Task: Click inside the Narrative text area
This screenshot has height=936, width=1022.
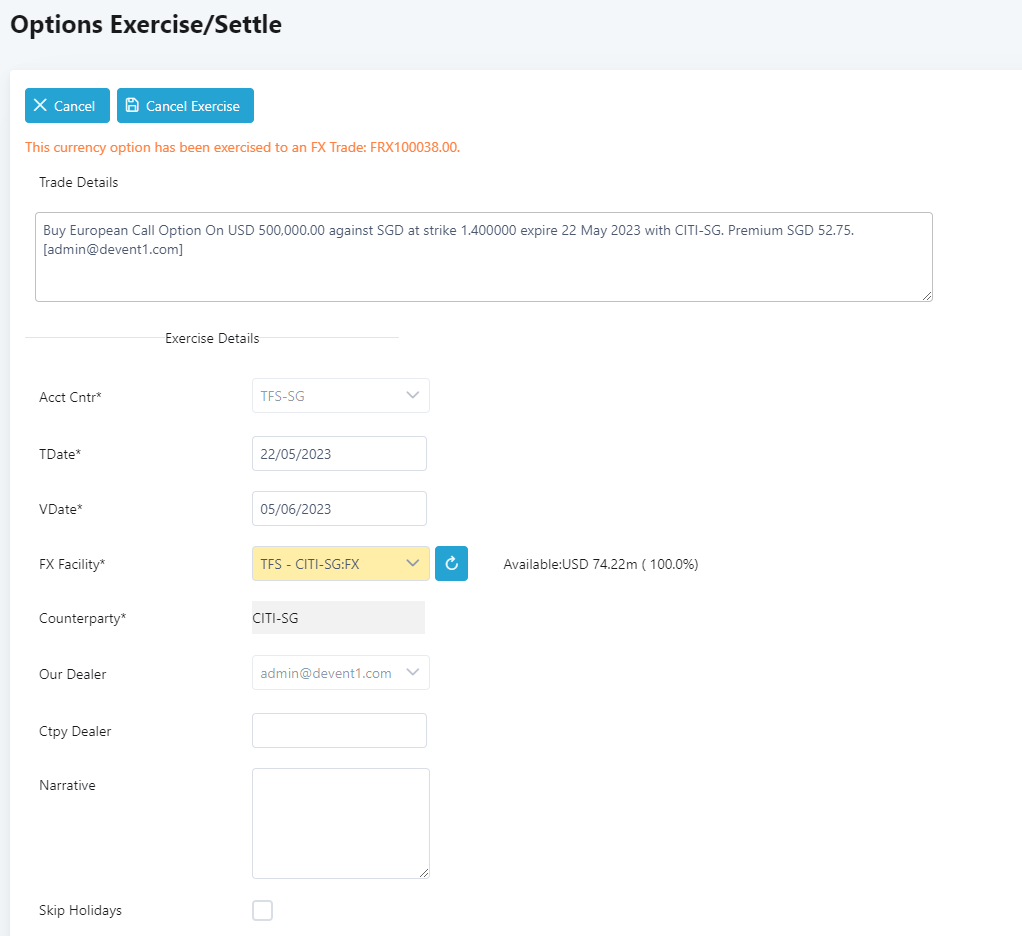Action: (x=340, y=823)
